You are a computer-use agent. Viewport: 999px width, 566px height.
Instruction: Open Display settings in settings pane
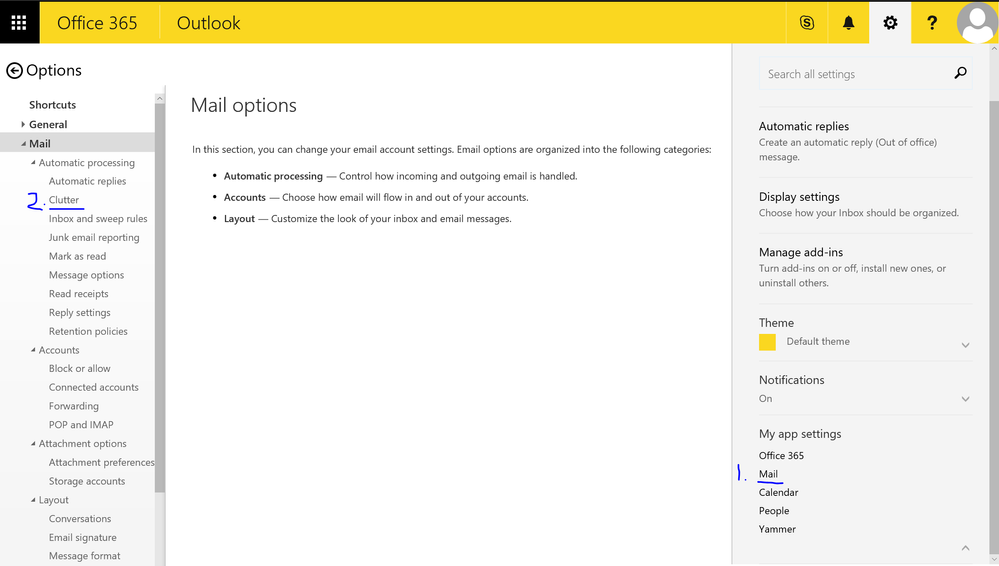799,197
